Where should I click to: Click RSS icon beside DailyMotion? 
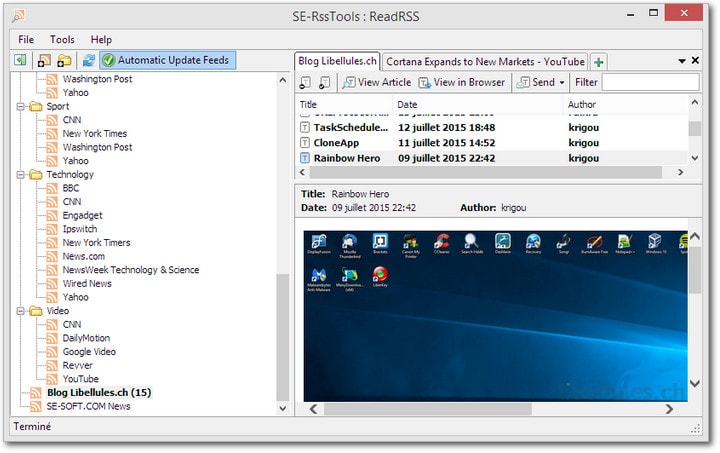[52, 338]
